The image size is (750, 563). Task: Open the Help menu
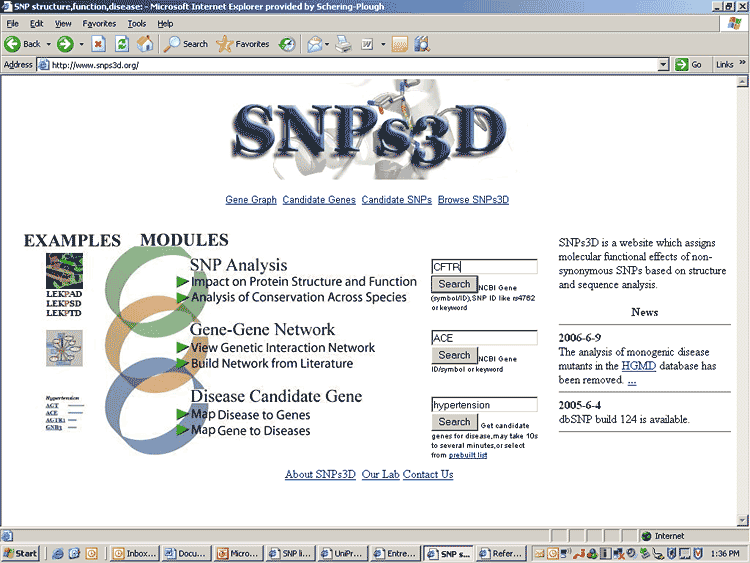click(165, 23)
